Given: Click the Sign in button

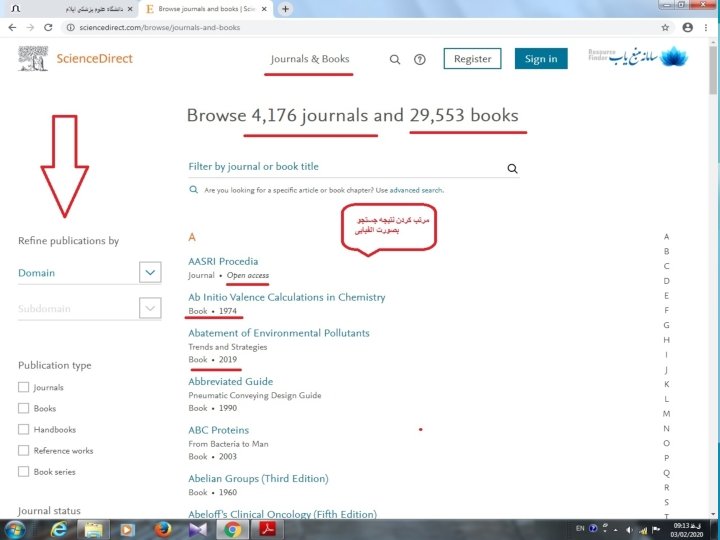Looking at the screenshot, I should coord(541,59).
